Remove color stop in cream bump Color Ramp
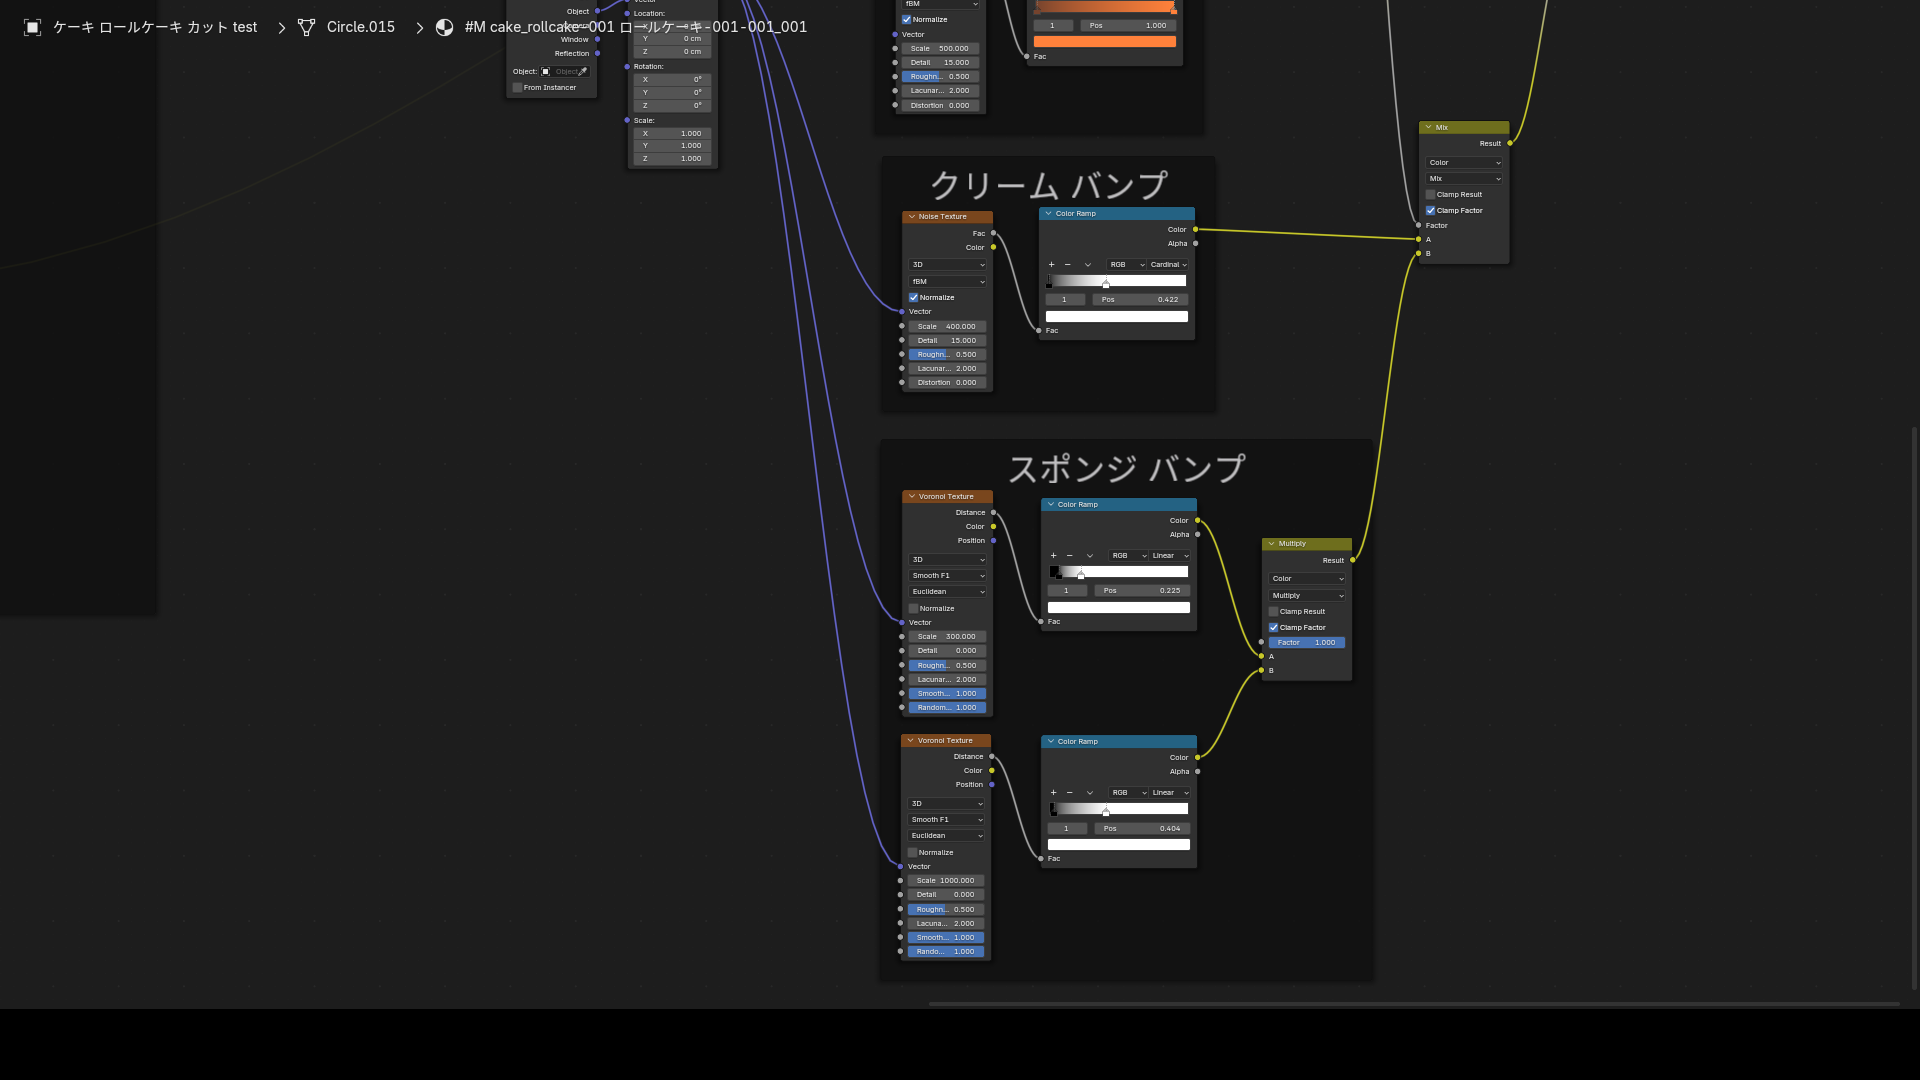1920x1080 pixels. 1067,265
